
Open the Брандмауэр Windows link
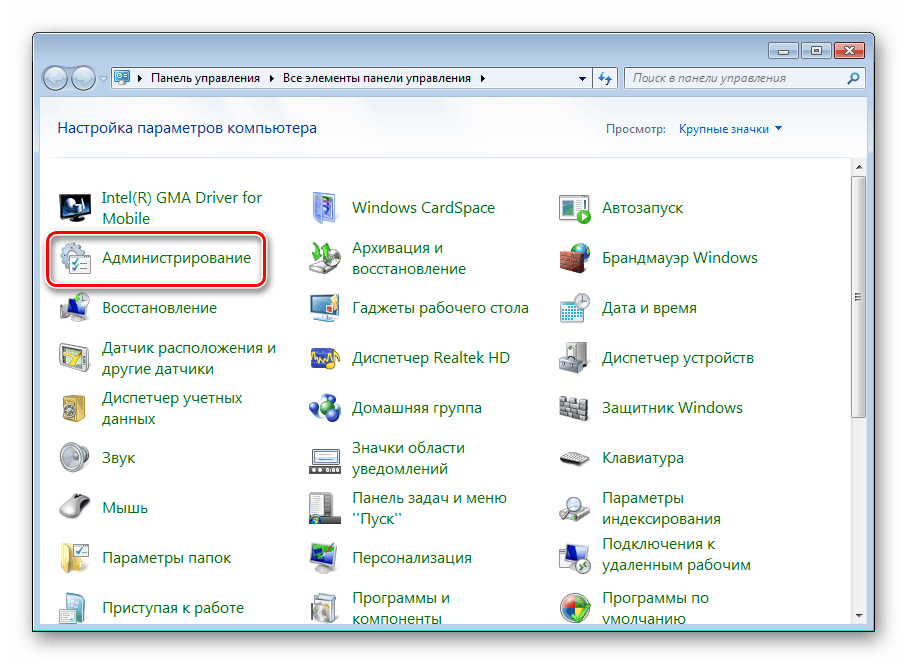click(x=680, y=258)
